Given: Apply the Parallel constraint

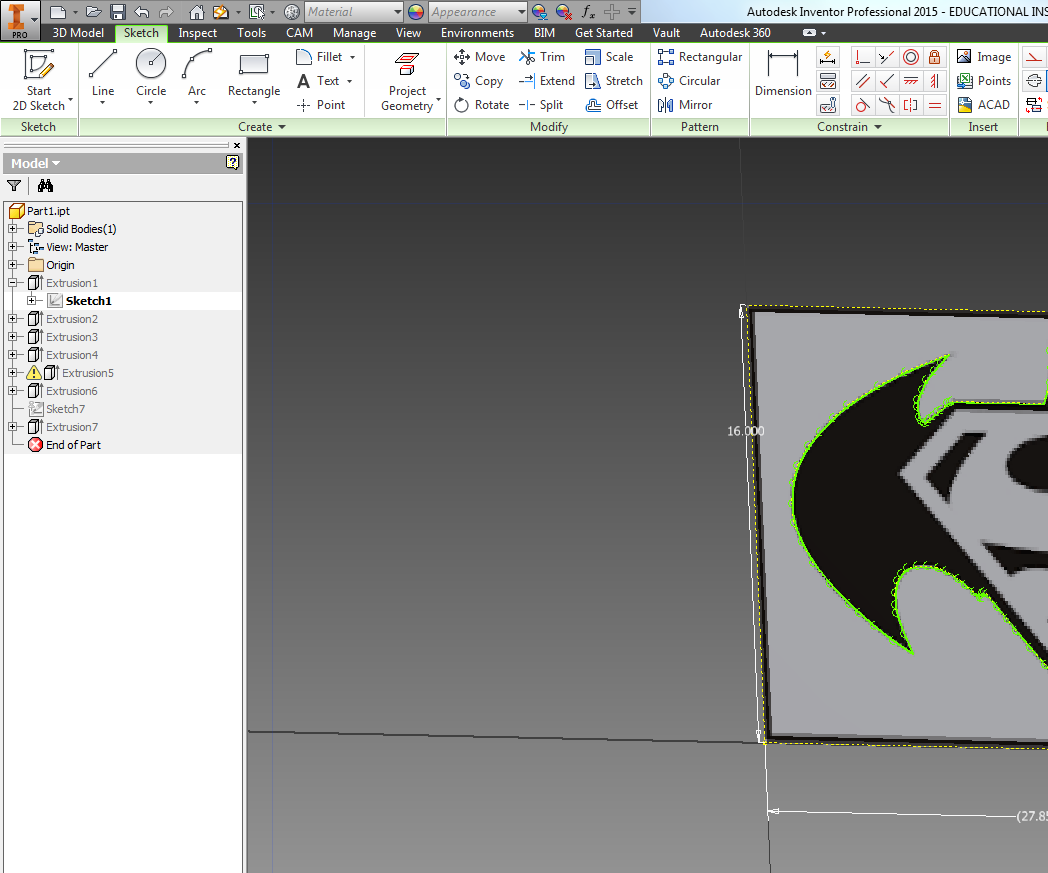Looking at the screenshot, I should pos(863,82).
